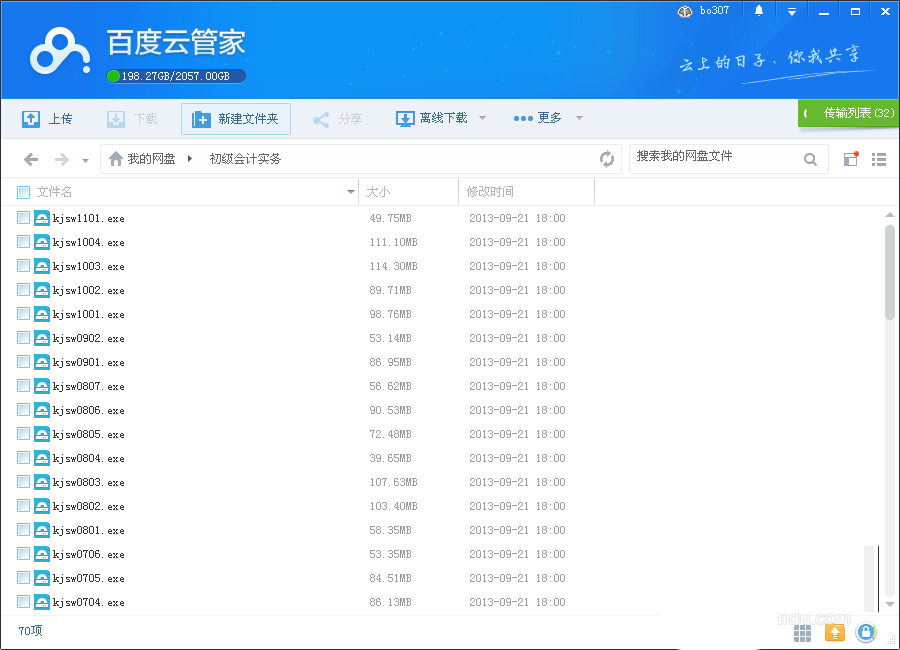Expand the 更多 dropdown arrow
Image resolution: width=900 pixels, height=650 pixels.
(579, 118)
